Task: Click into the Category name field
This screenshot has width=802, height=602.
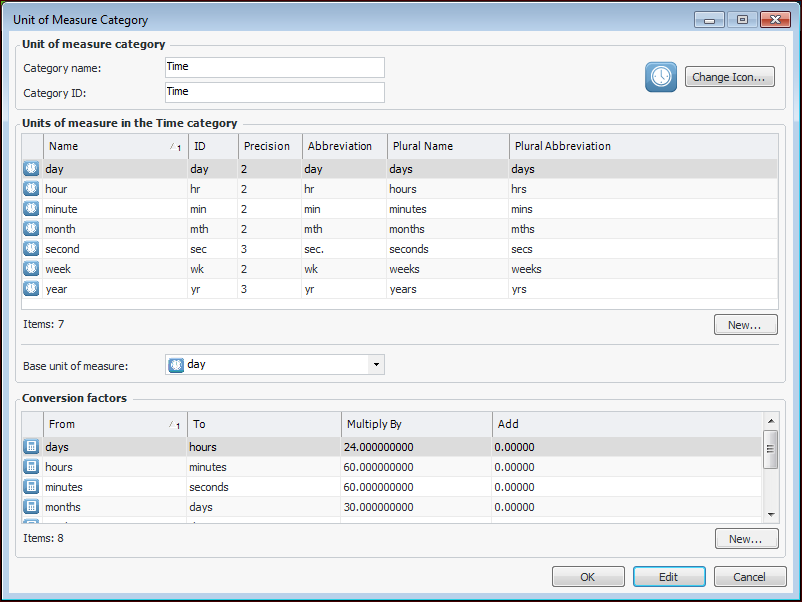Action: pyautogui.click(x=274, y=67)
